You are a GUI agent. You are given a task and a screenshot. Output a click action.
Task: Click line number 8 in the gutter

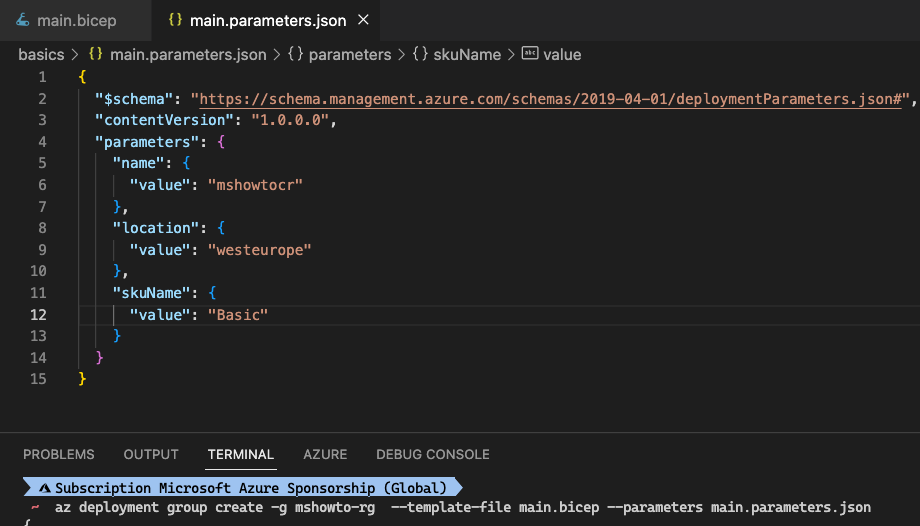42,228
